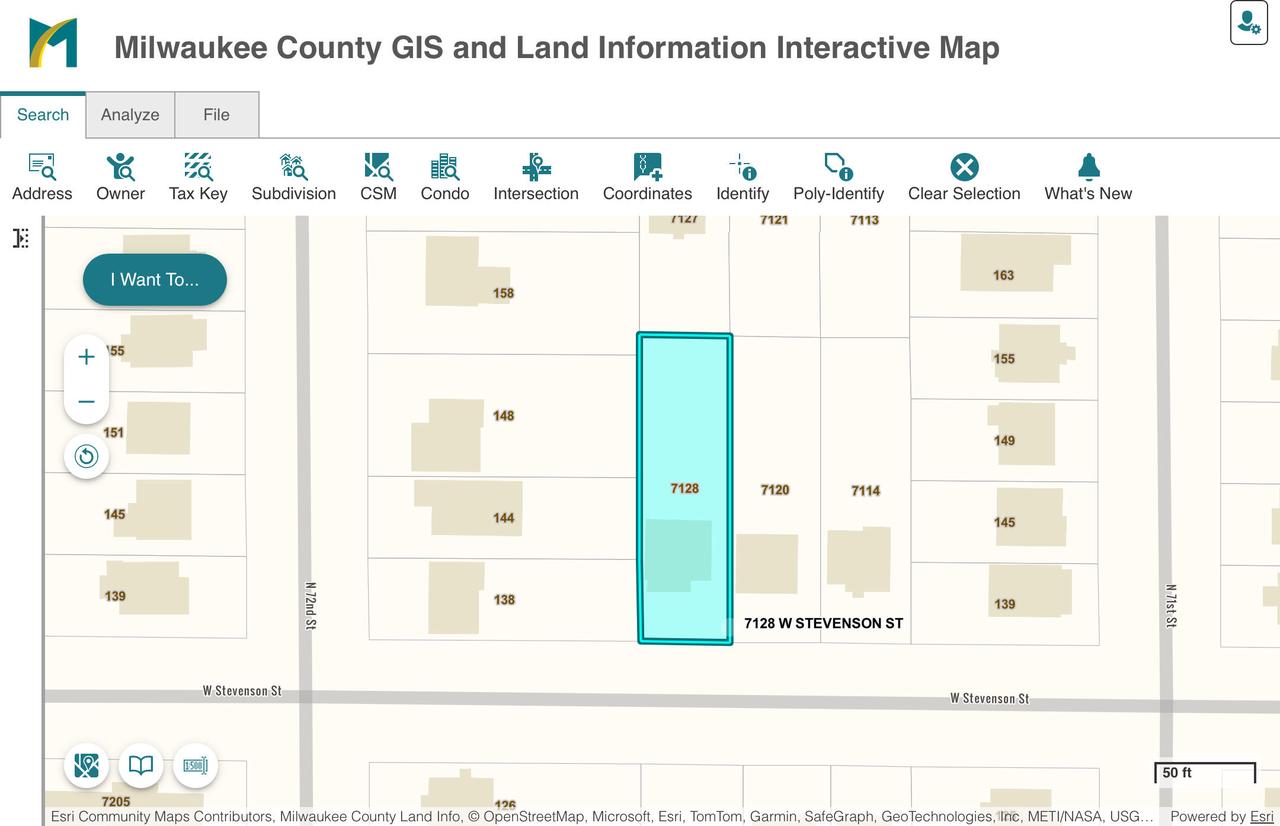Expand the left side panel

point(21,238)
